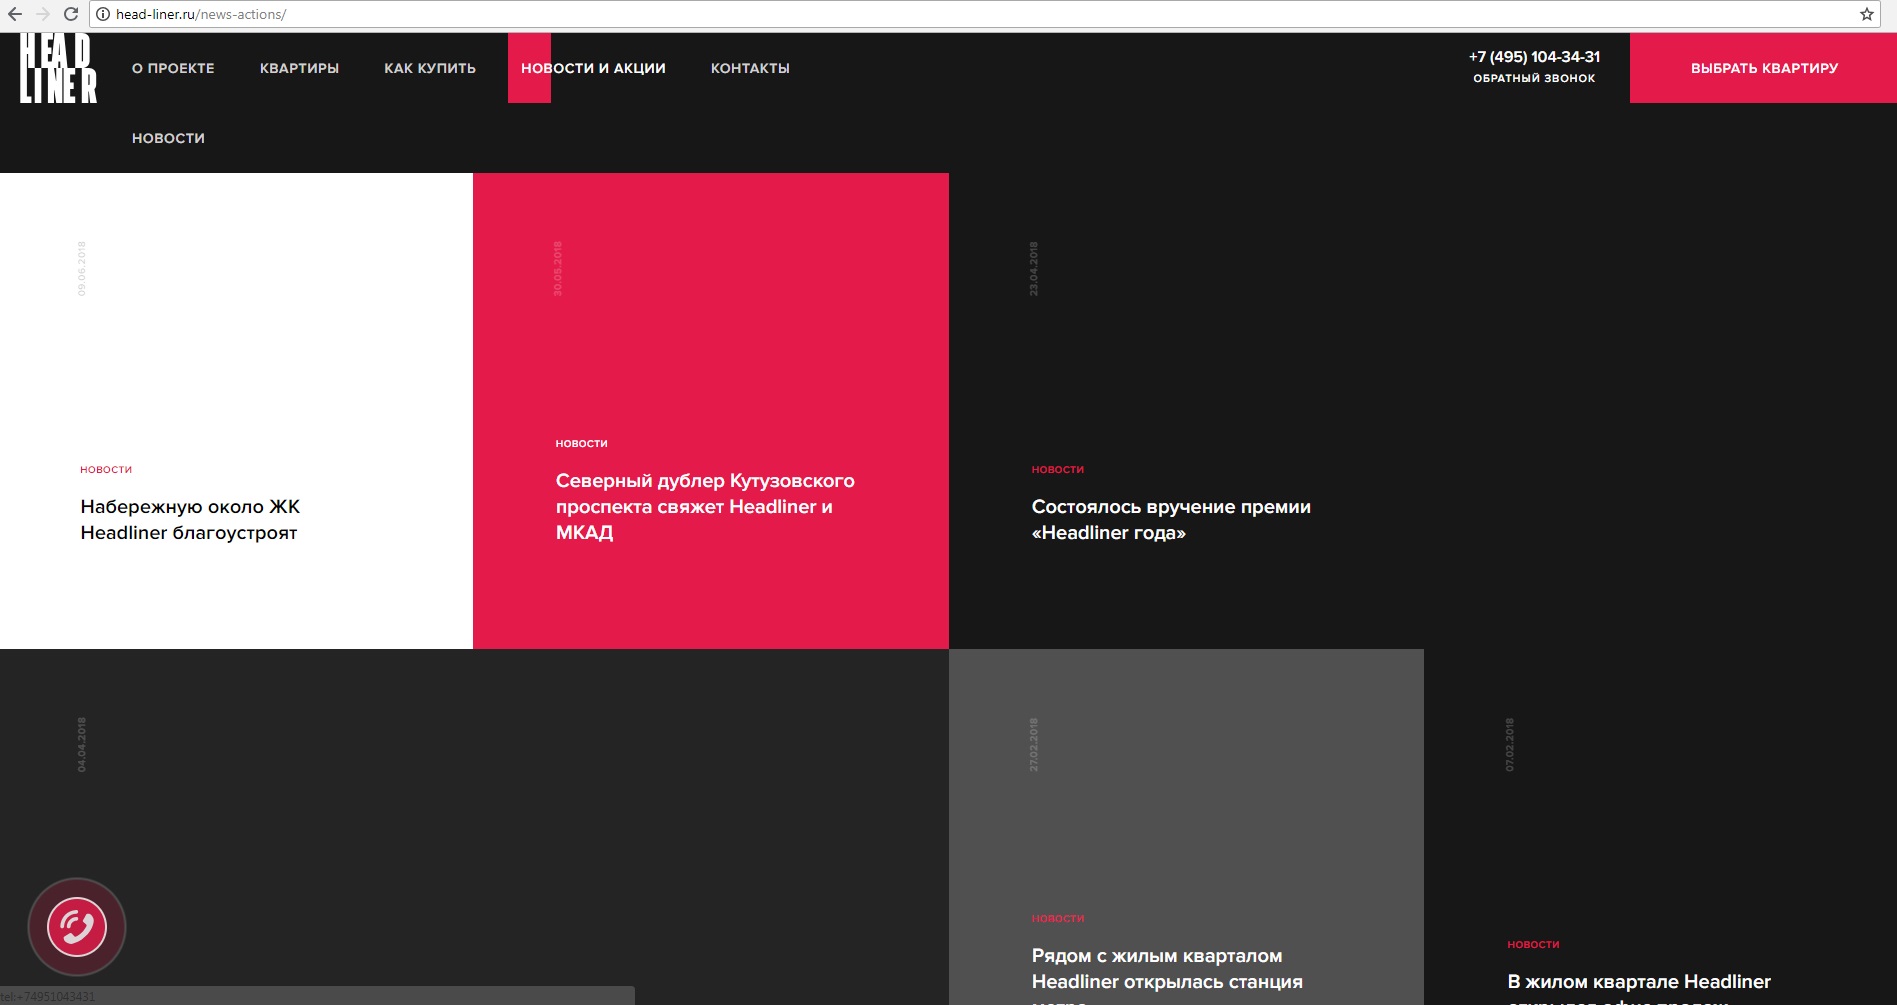Go to the КВАРТИРЫ section
The image size is (1897, 1005).
pyautogui.click(x=299, y=68)
